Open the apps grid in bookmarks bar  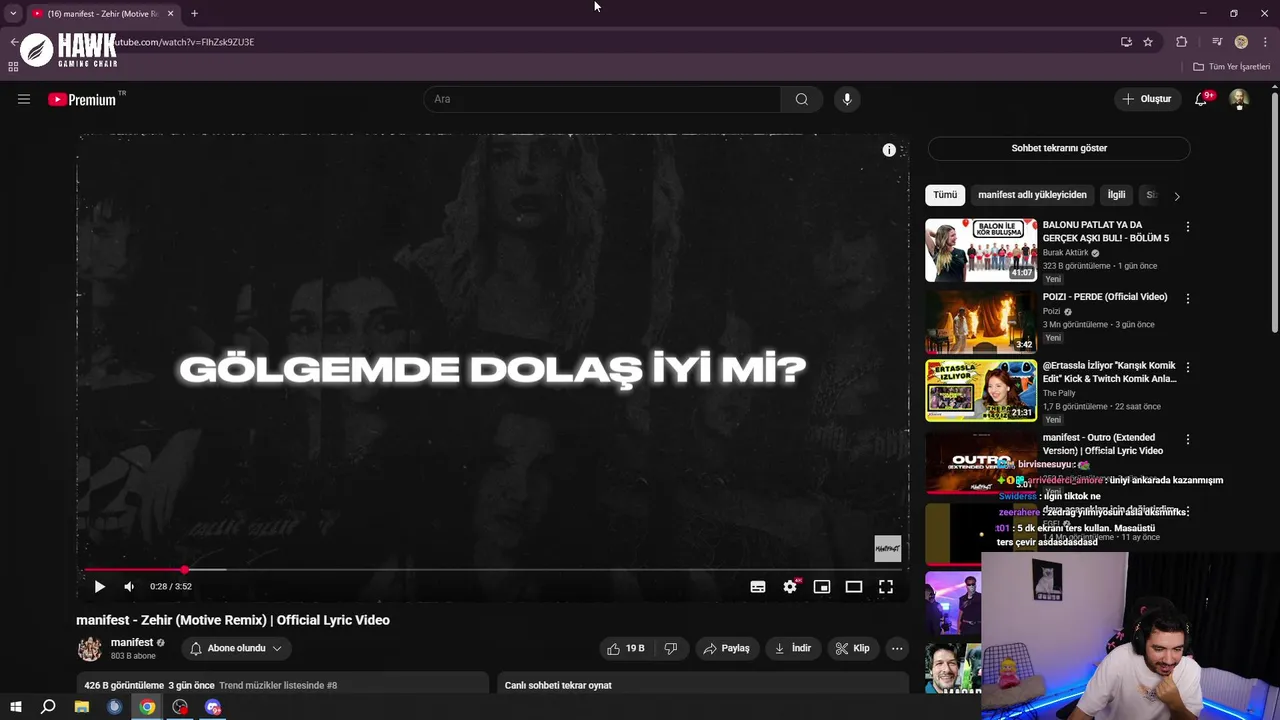pos(13,67)
